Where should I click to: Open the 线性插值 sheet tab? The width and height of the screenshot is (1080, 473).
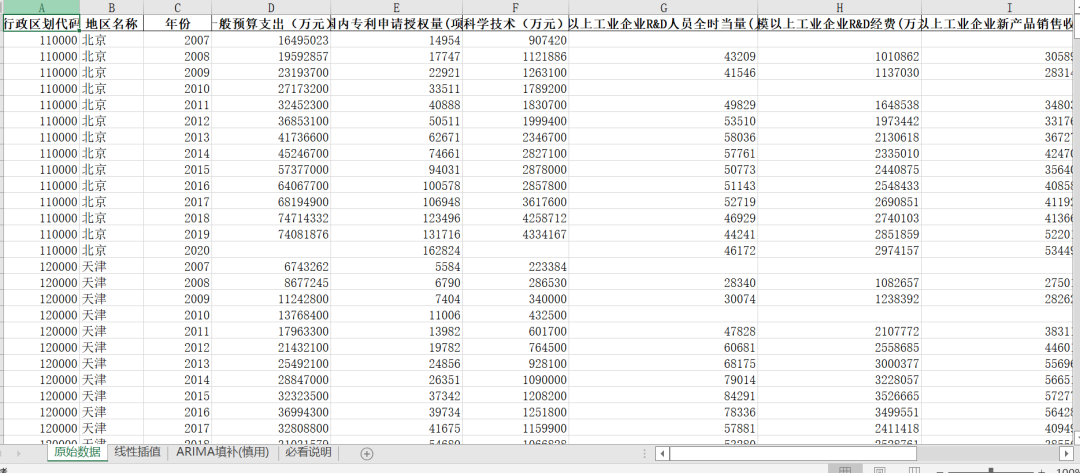pyautogui.click(x=138, y=452)
